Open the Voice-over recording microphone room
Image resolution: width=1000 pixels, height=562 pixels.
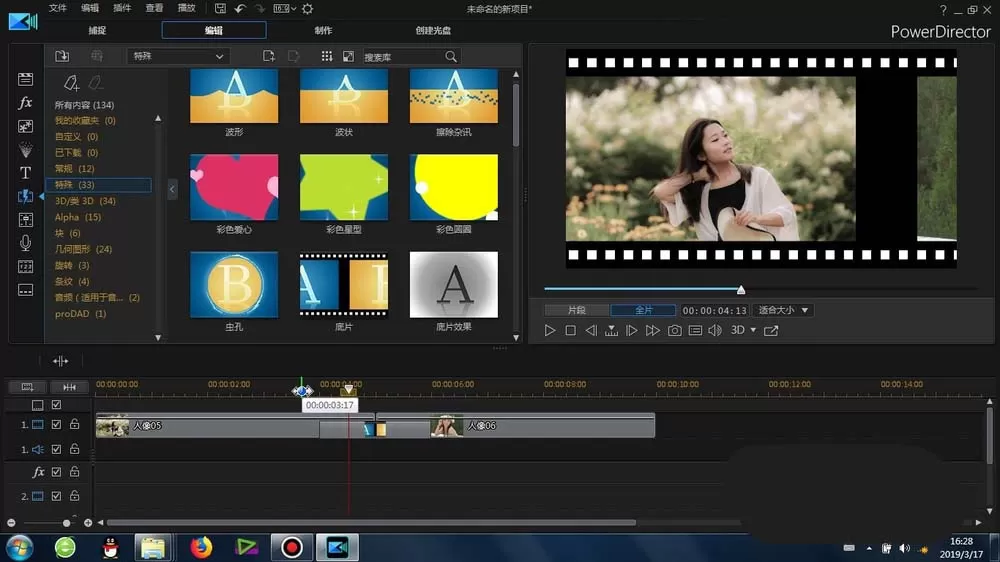[x=26, y=243]
